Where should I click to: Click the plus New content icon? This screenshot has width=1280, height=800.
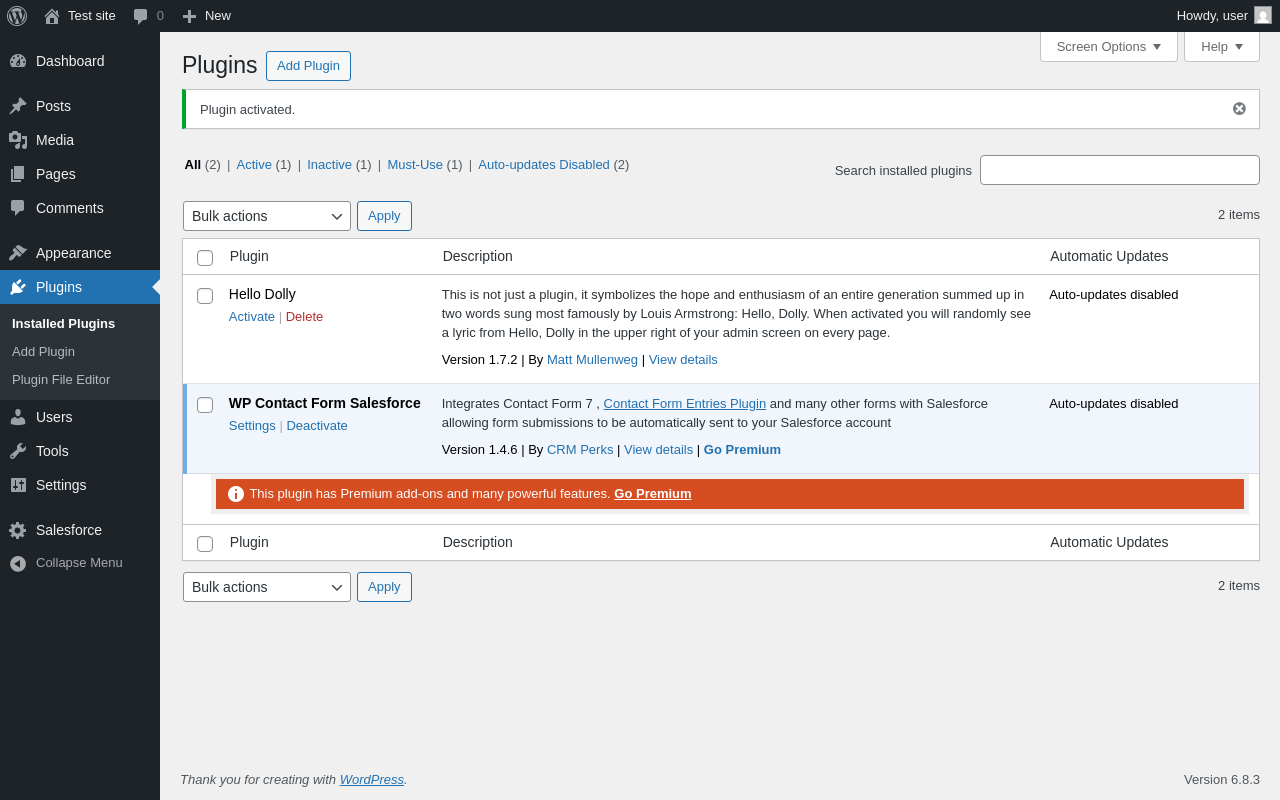[189, 16]
